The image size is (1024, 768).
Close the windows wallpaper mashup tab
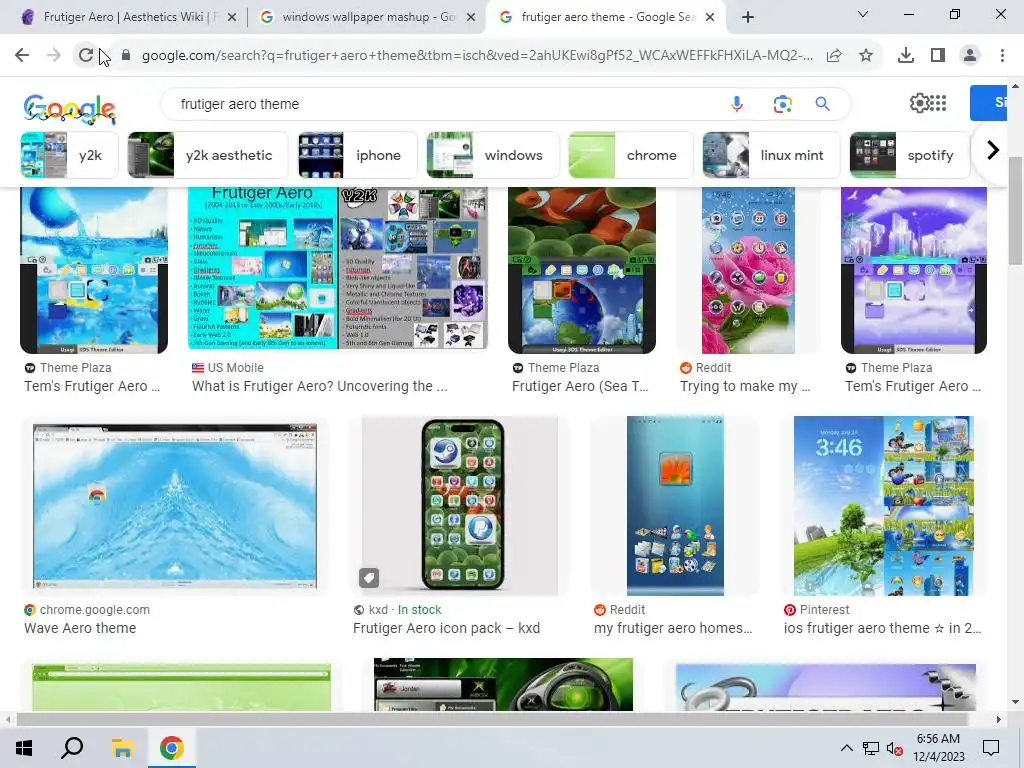(x=471, y=18)
